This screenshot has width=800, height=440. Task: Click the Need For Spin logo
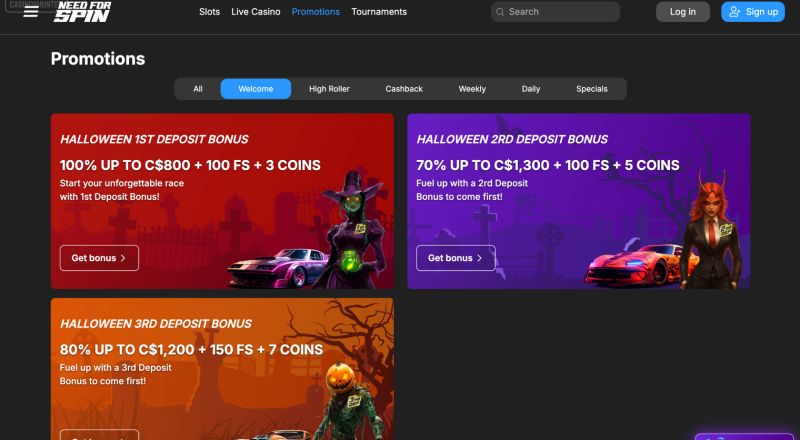click(82, 12)
